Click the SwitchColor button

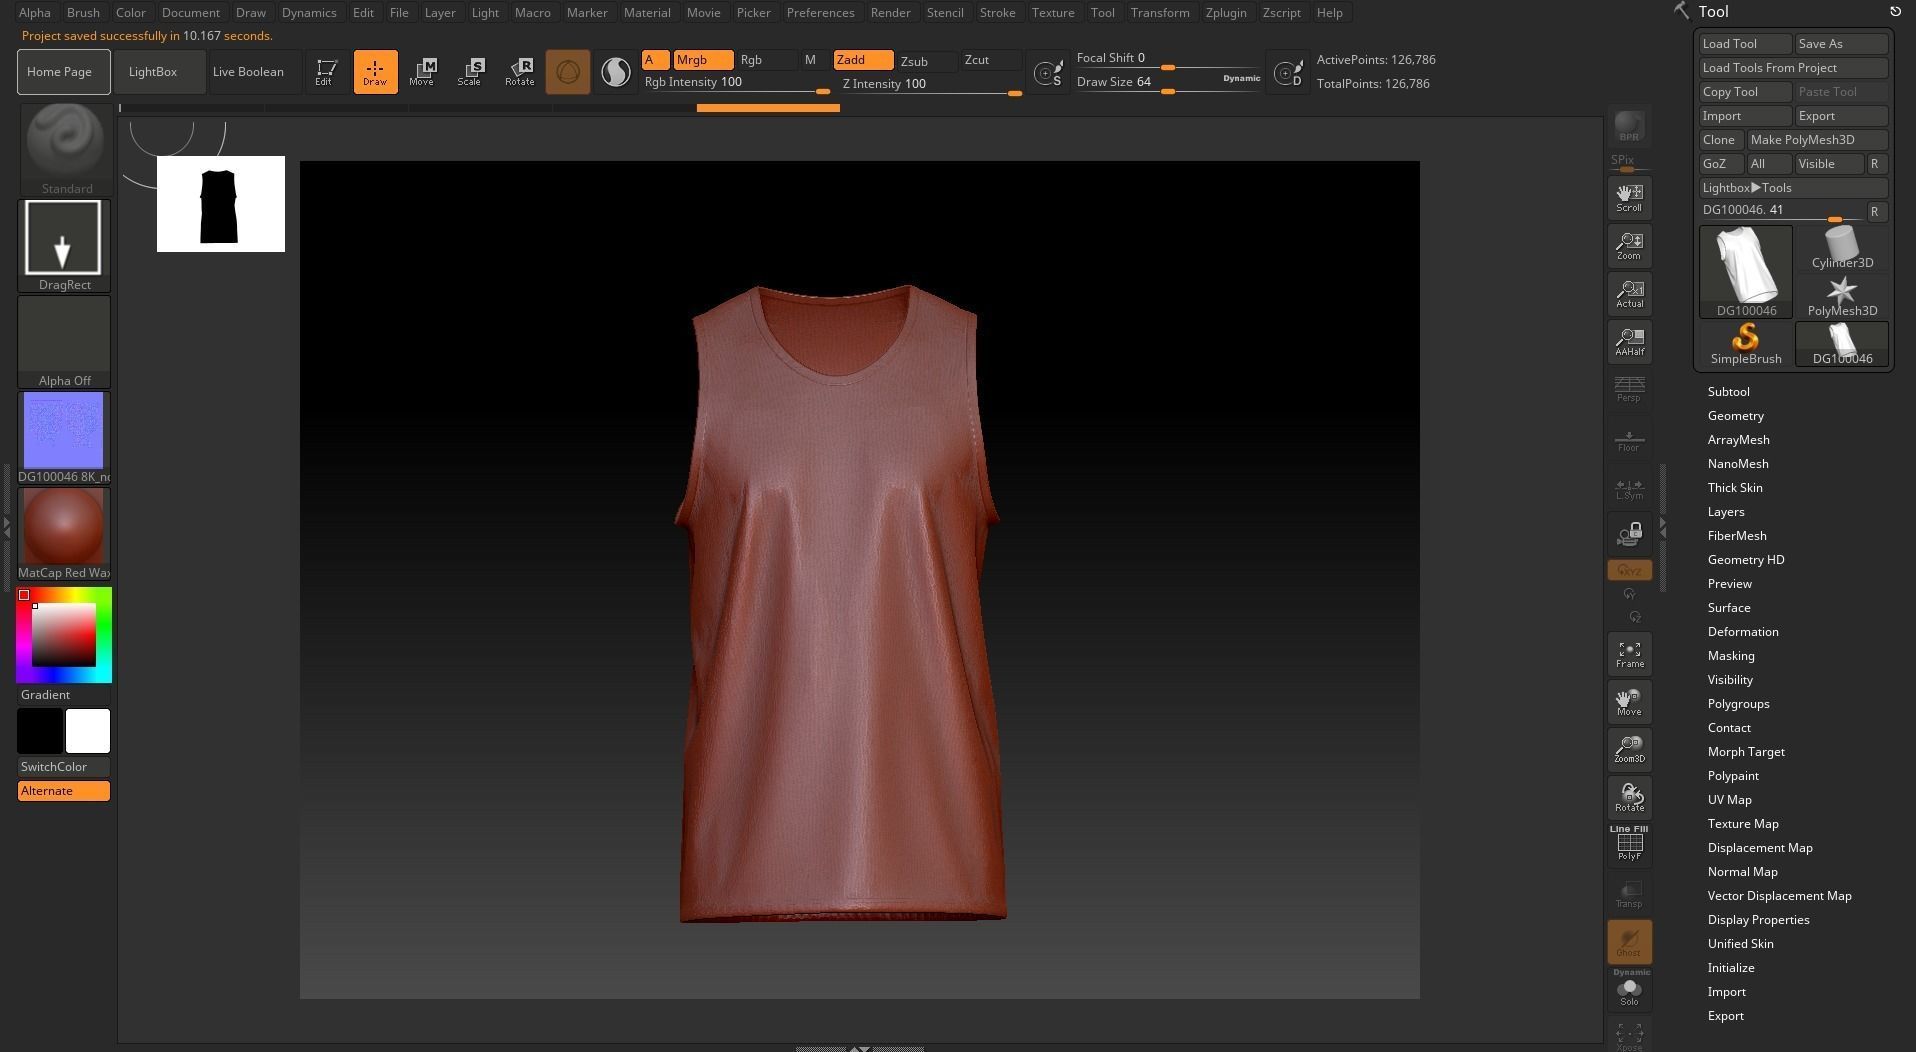pyautogui.click(x=64, y=767)
